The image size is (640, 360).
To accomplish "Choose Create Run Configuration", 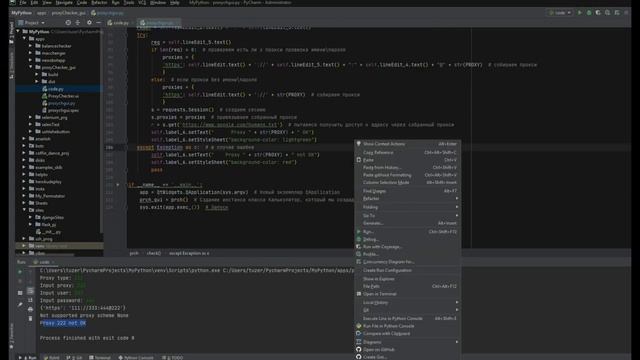I will click(x=407, y=270).
